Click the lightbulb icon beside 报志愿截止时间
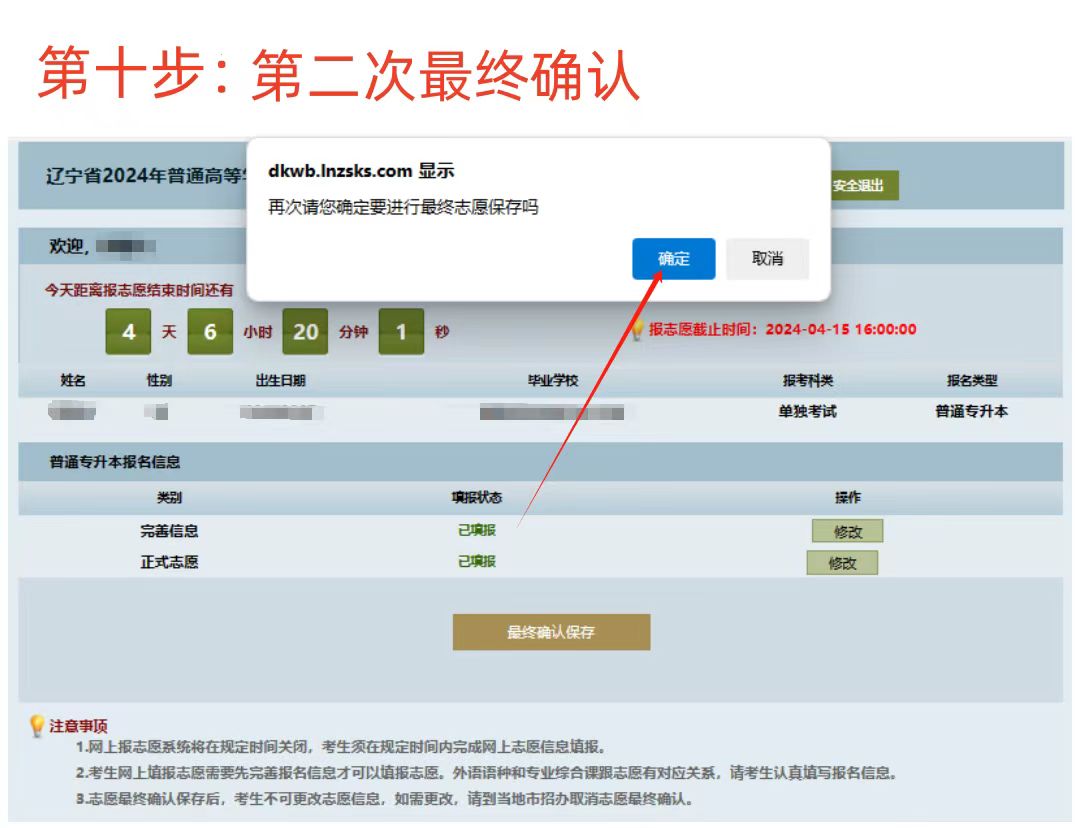 (x=637, y=329)
